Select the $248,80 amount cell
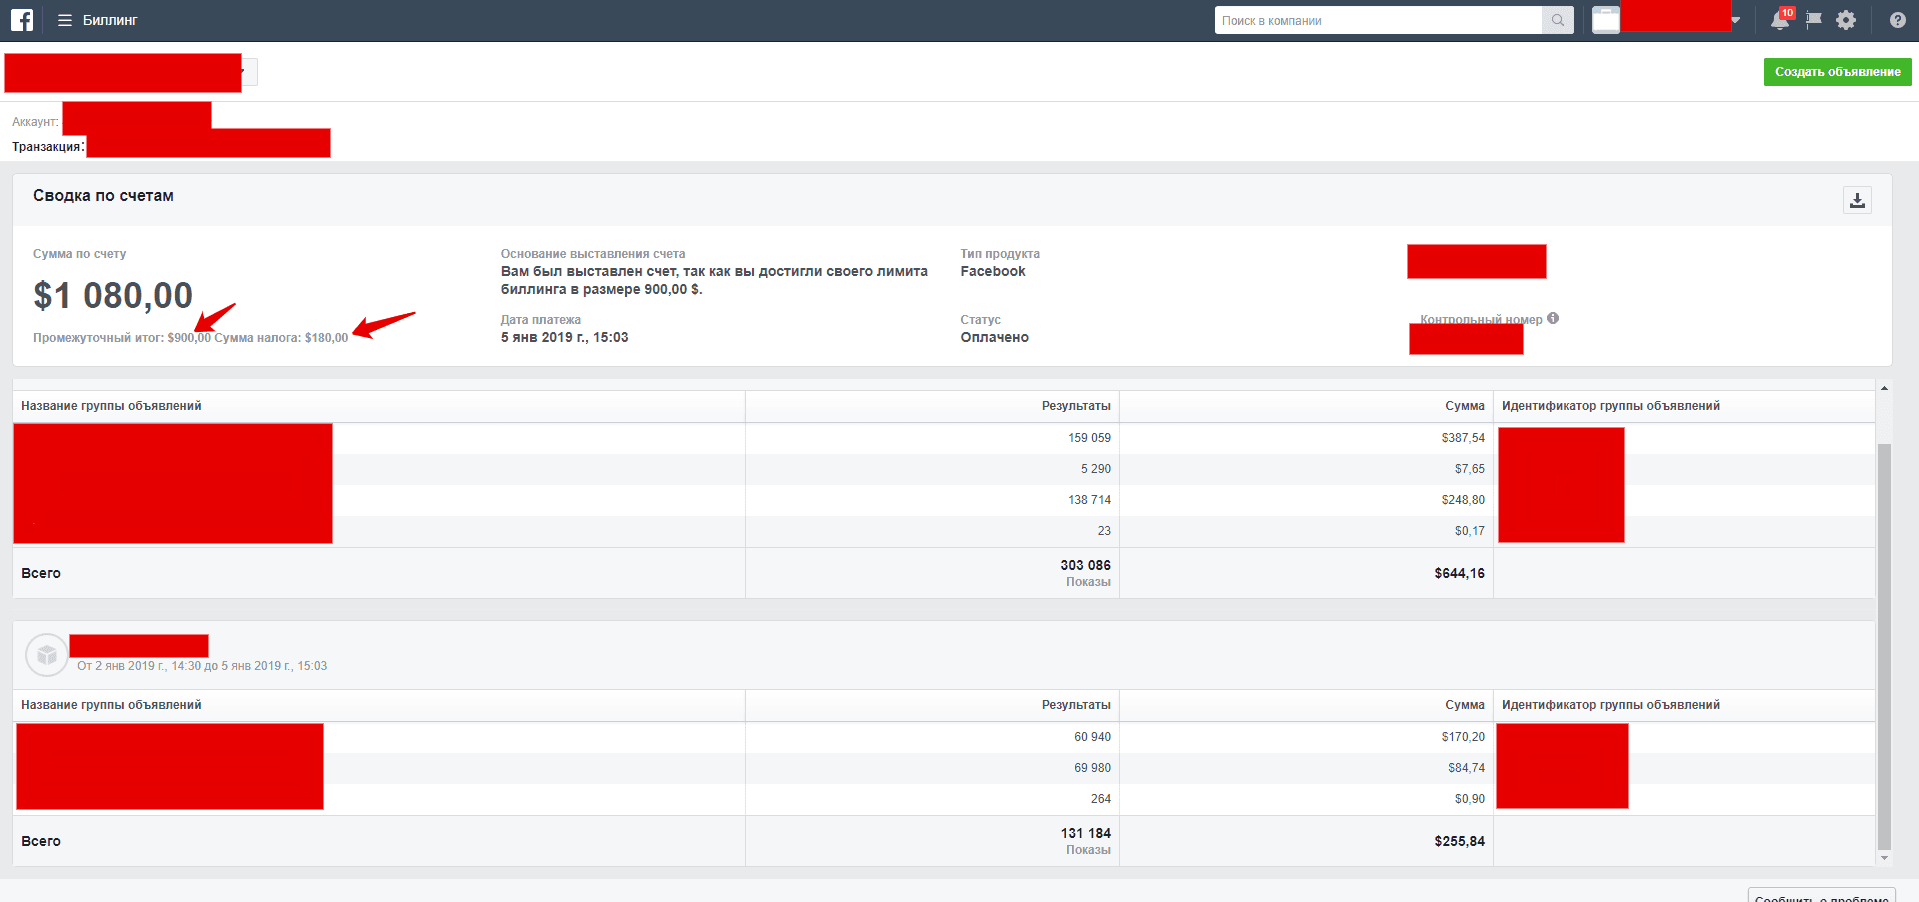 (x=1463, y=500)
